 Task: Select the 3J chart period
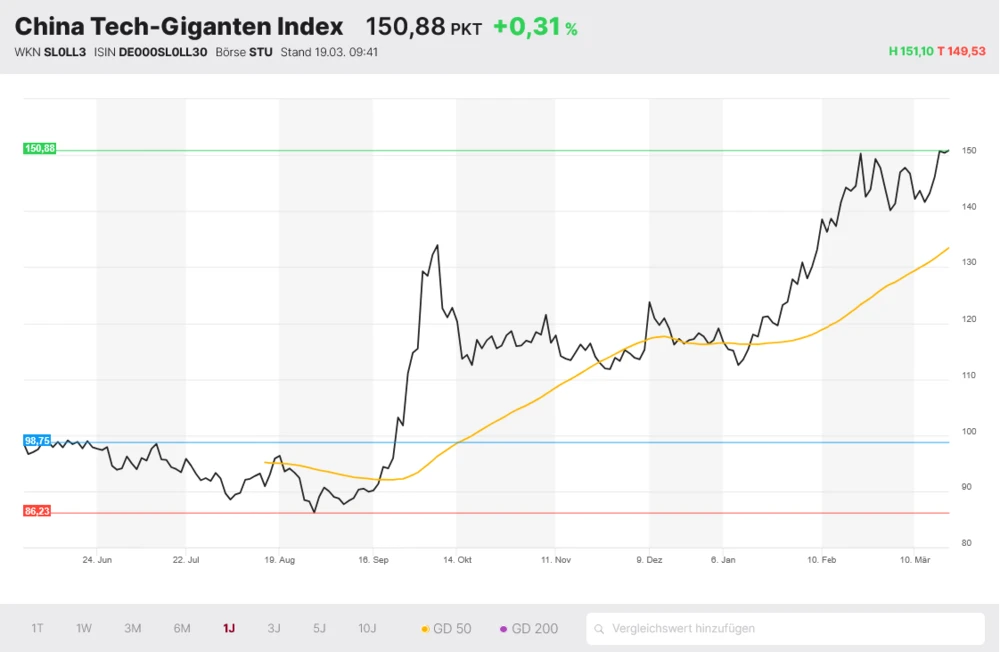click(x=274, y=628)
